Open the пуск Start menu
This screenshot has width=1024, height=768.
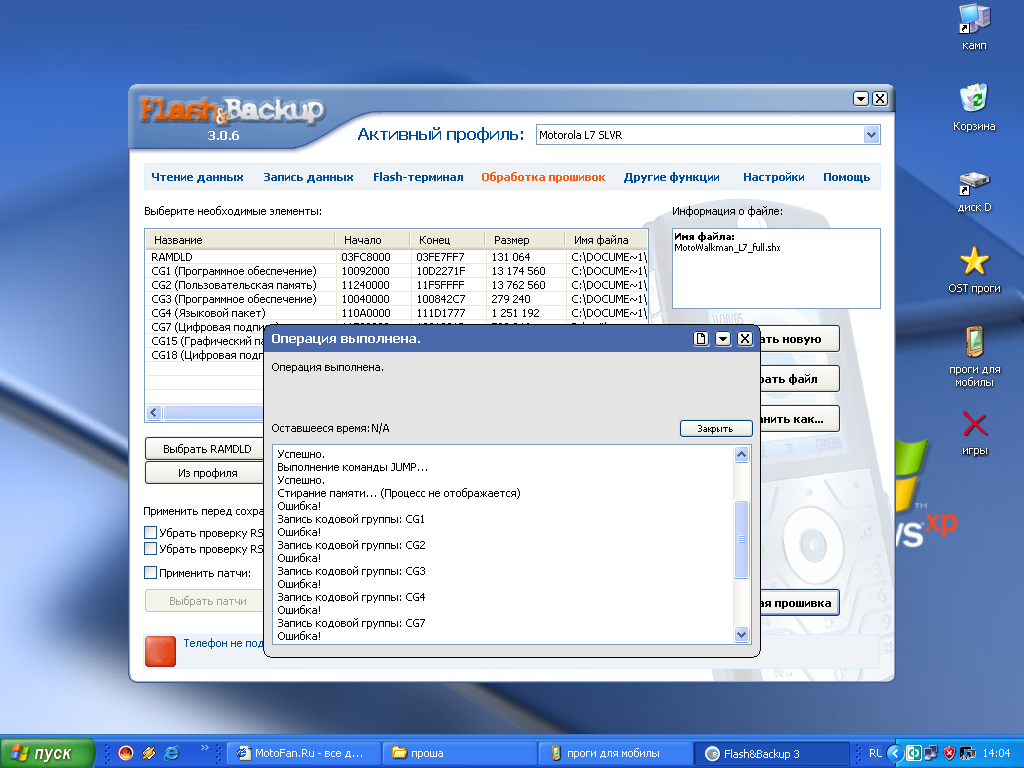pos(47,753)
